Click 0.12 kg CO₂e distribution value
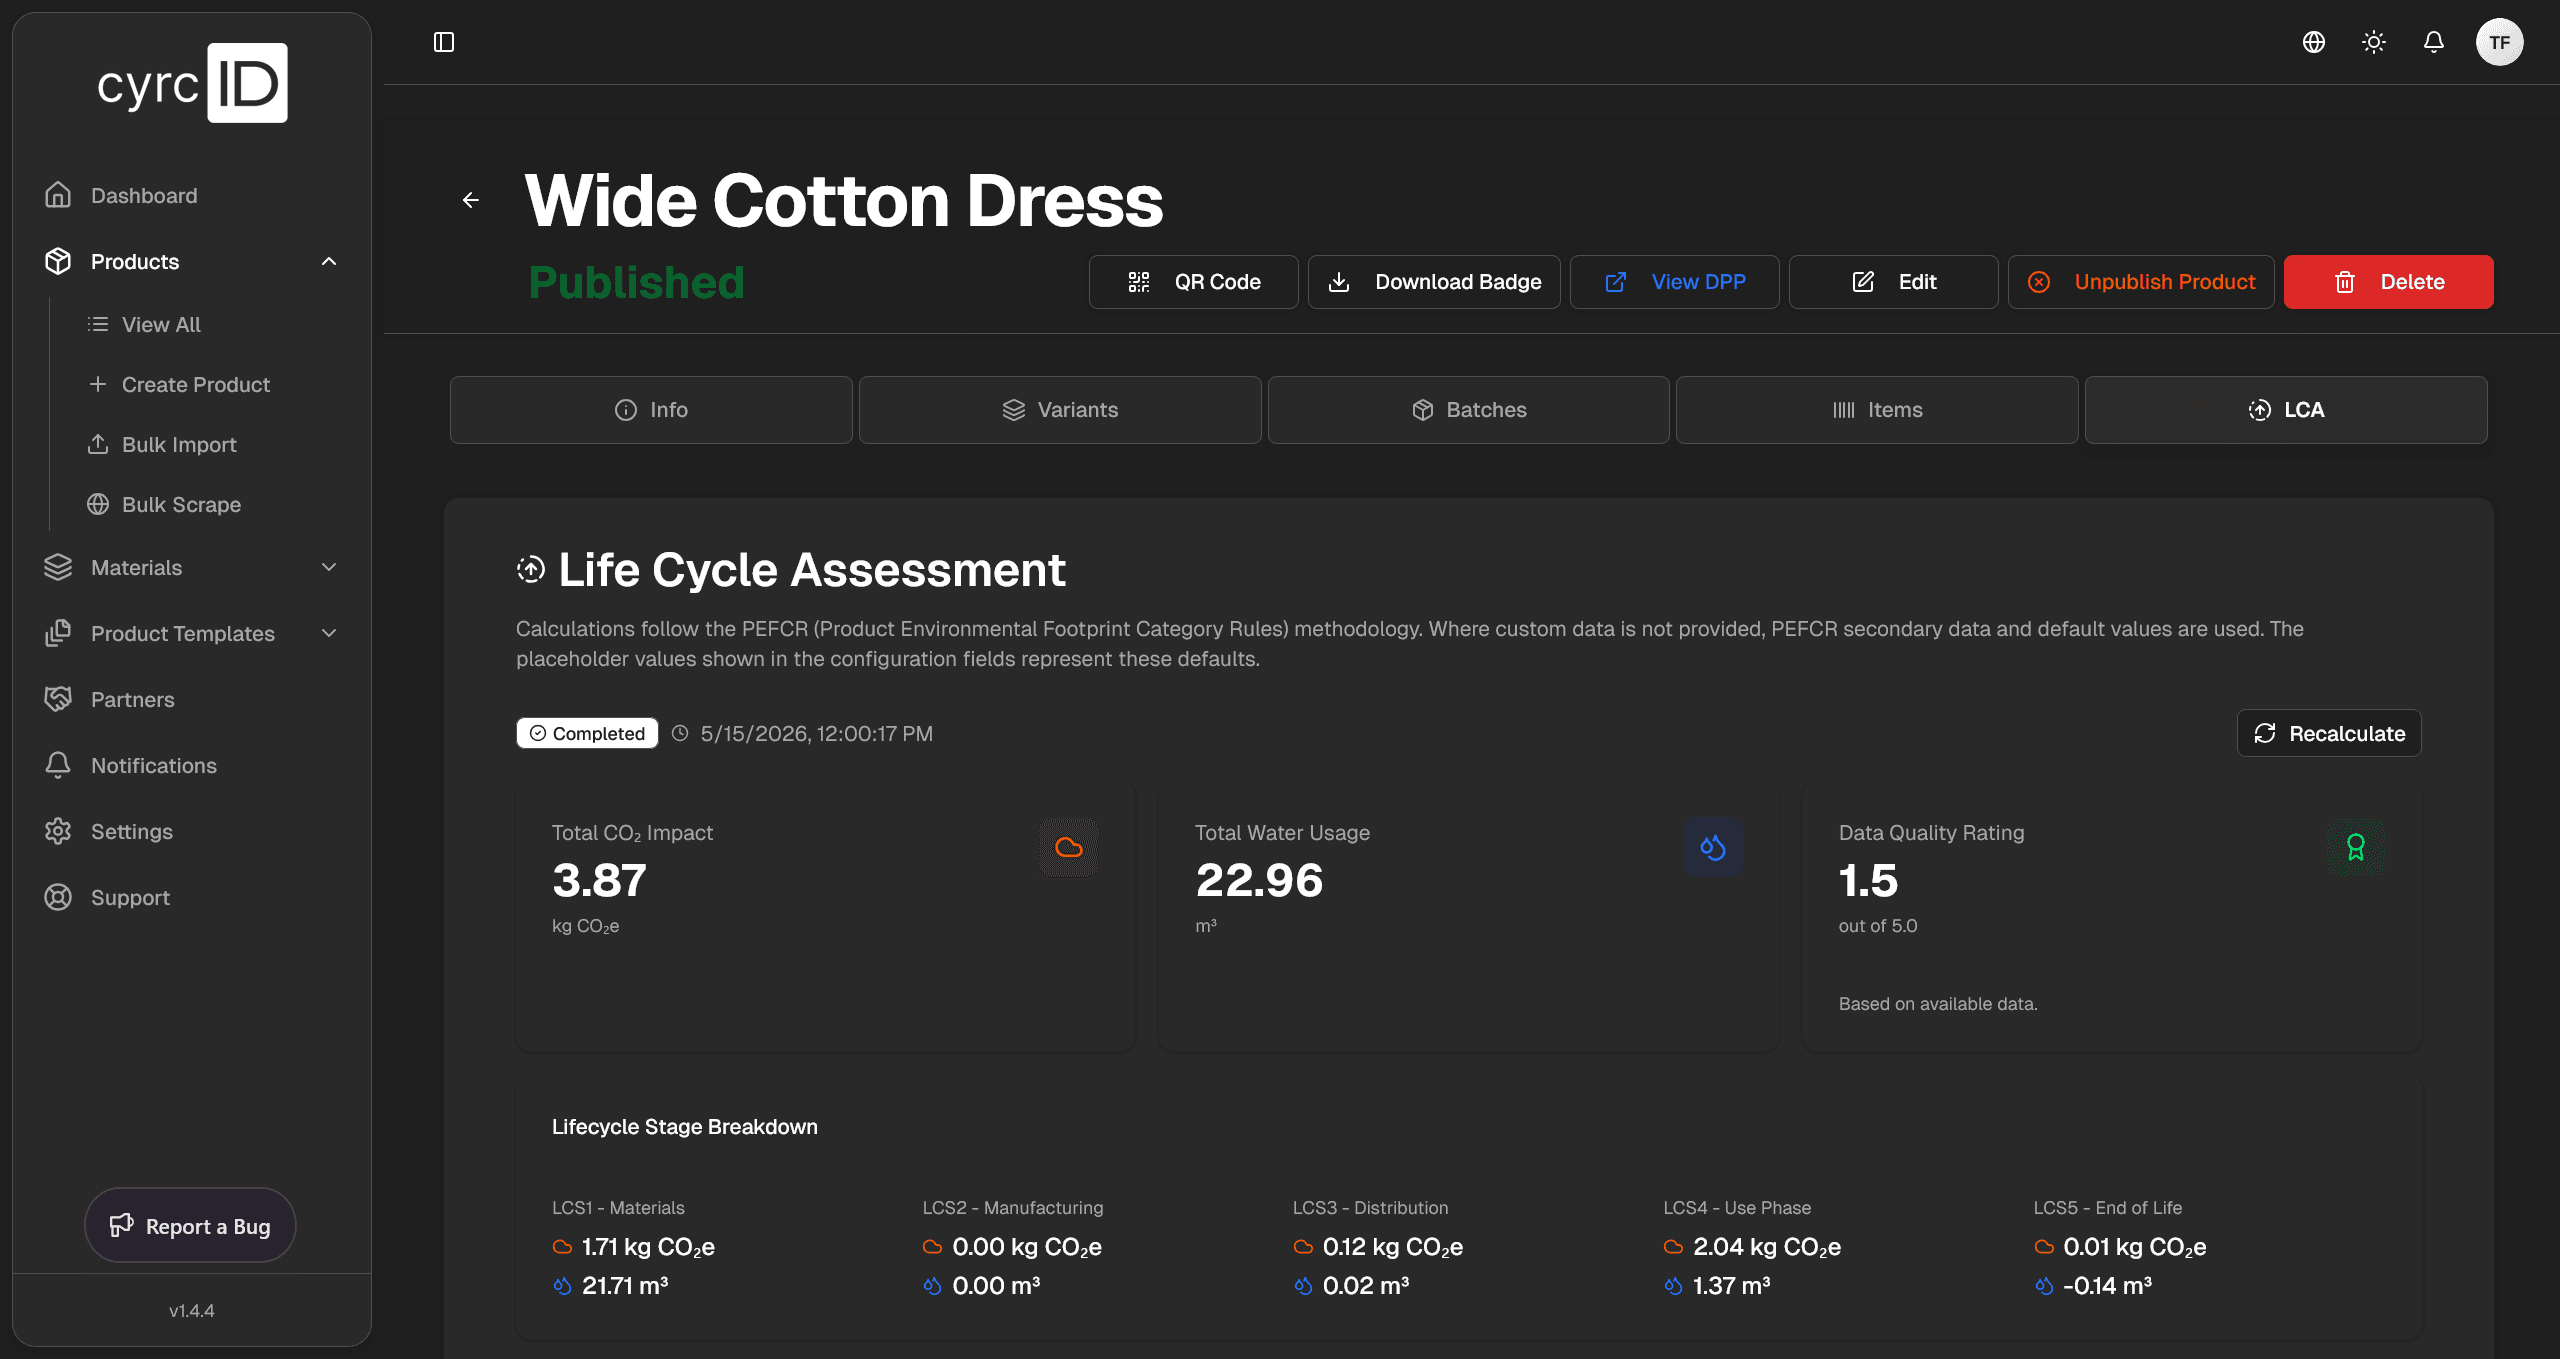 pyautogui.click(x=1392, y=1247)
